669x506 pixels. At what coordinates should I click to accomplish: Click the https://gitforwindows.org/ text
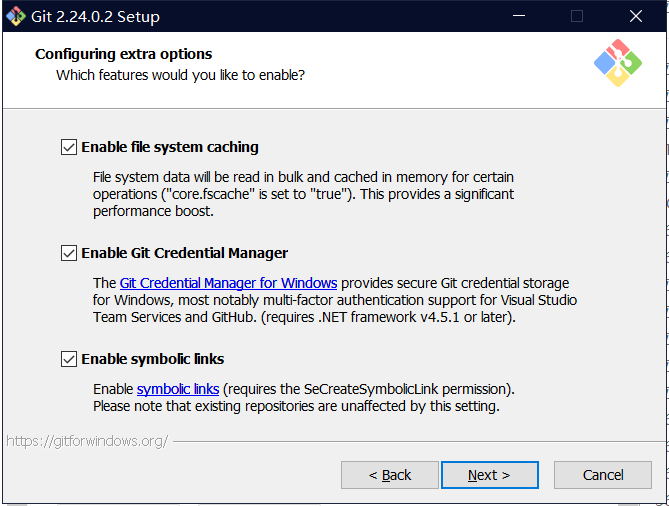[x=87, y=441]
